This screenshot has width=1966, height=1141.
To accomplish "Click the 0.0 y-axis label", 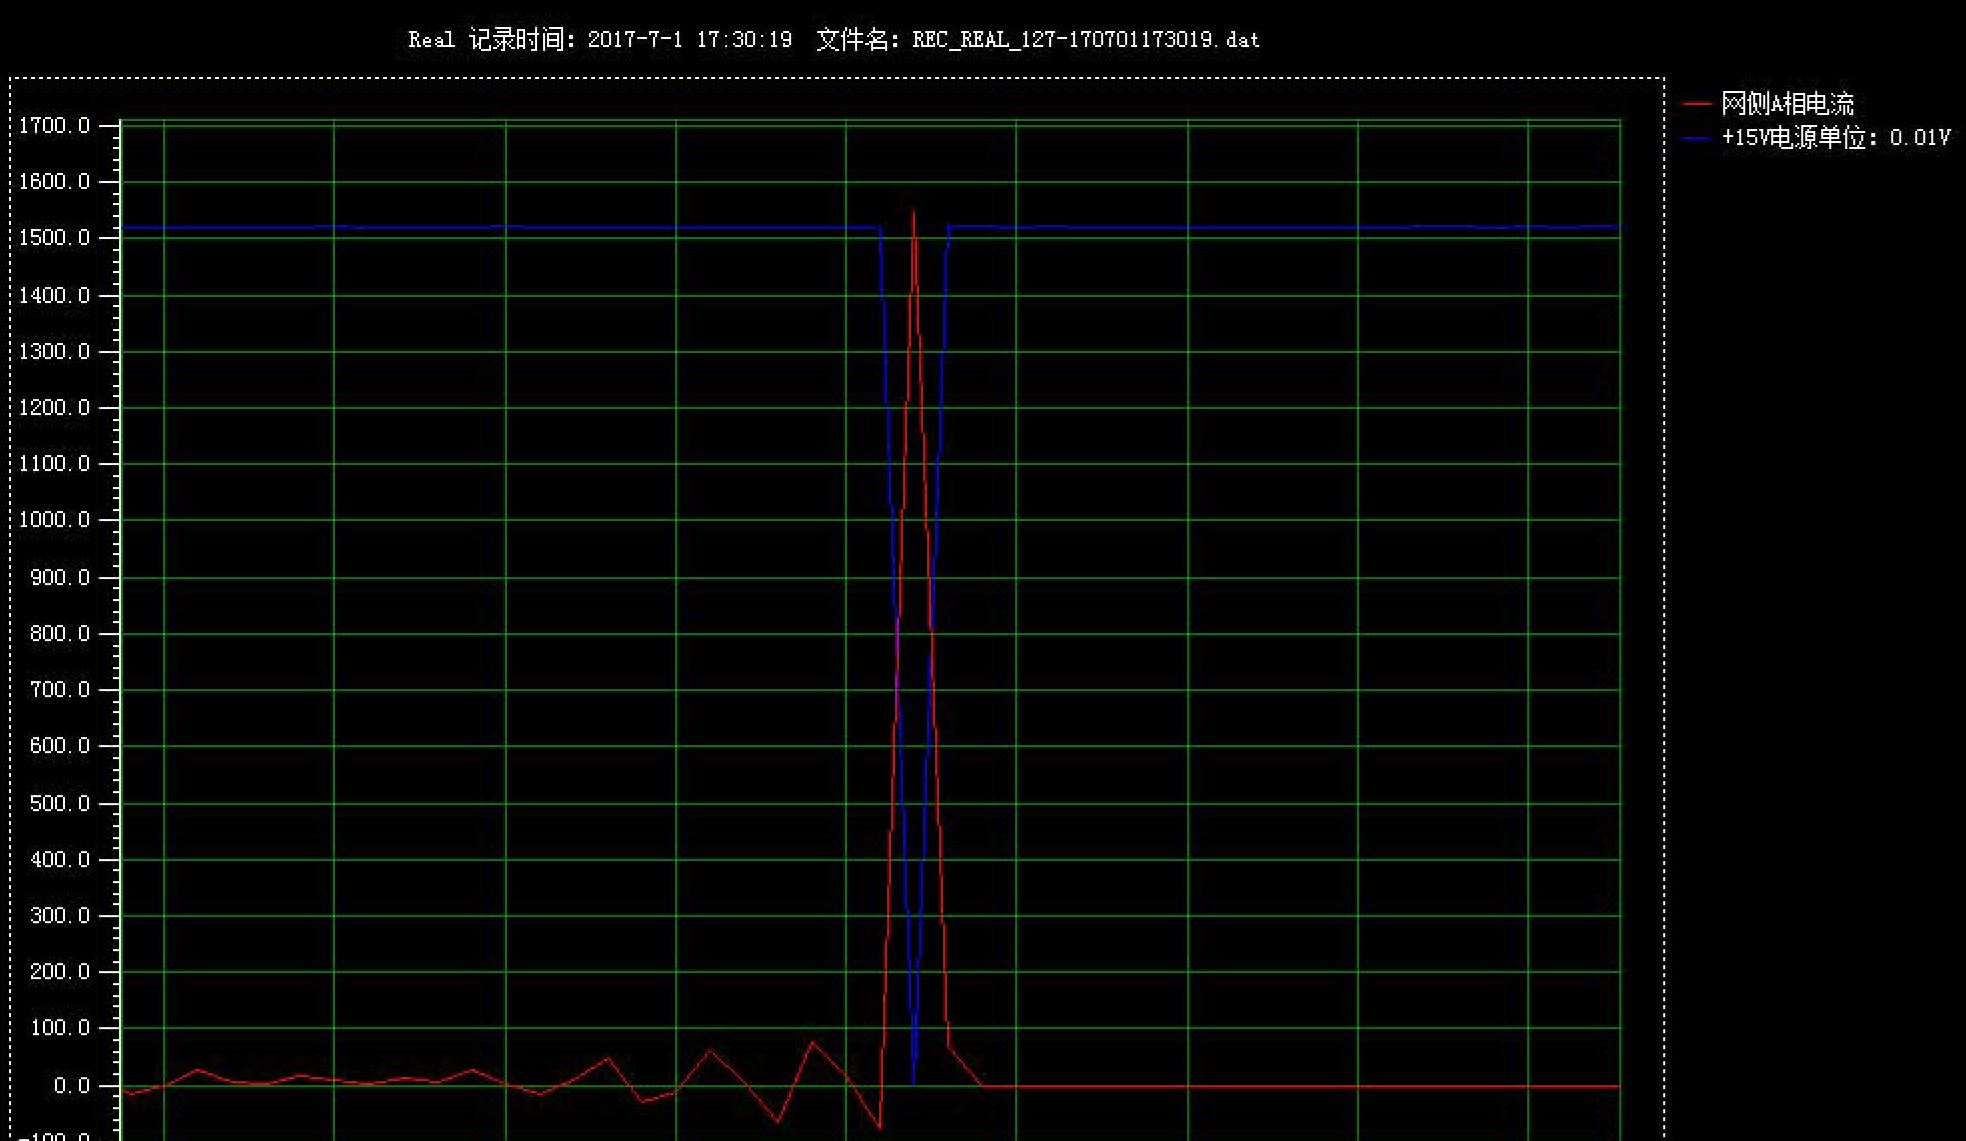I will coord(71,1086).
